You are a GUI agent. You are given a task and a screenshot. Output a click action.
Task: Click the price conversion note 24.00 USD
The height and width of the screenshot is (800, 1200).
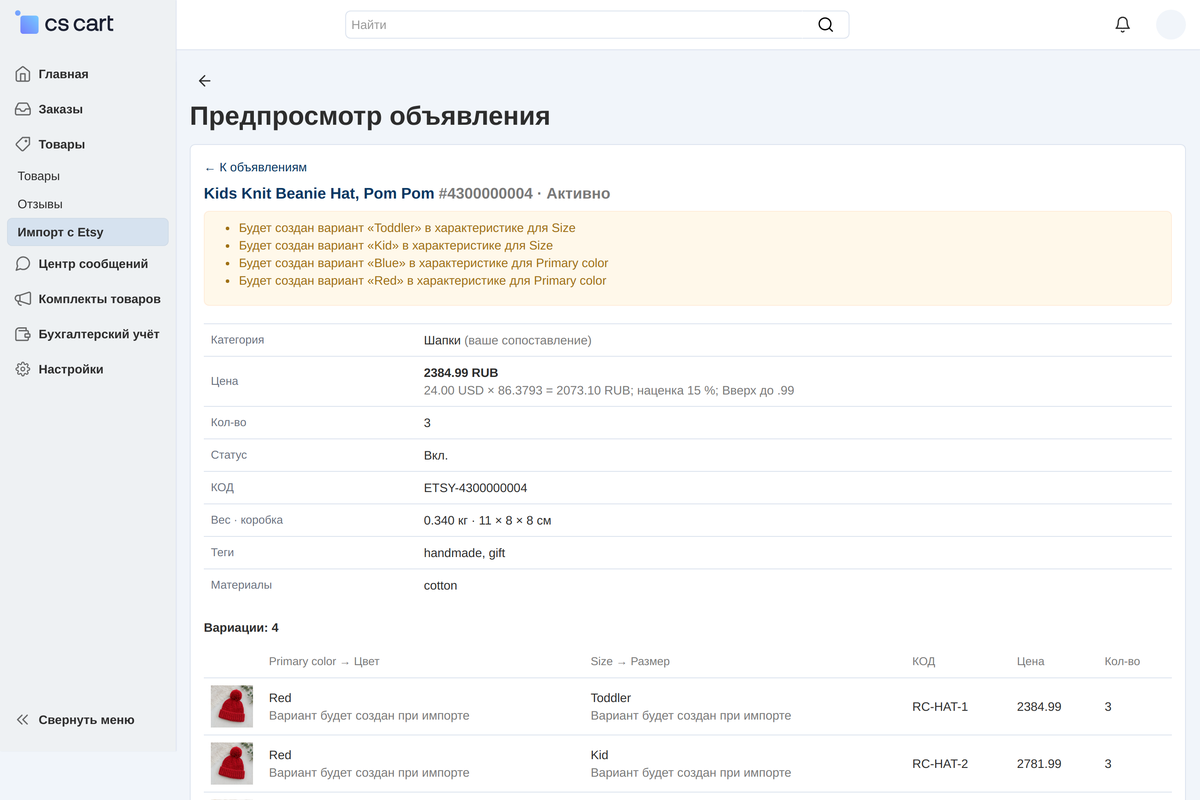[x=609, y=391]
